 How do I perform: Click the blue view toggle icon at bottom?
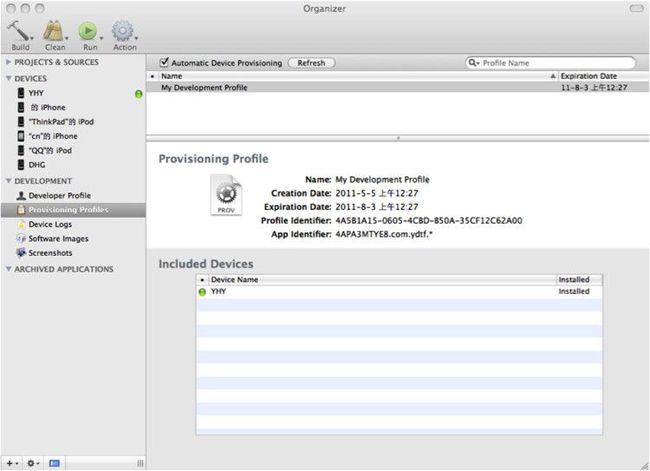[x=54, y=463]
